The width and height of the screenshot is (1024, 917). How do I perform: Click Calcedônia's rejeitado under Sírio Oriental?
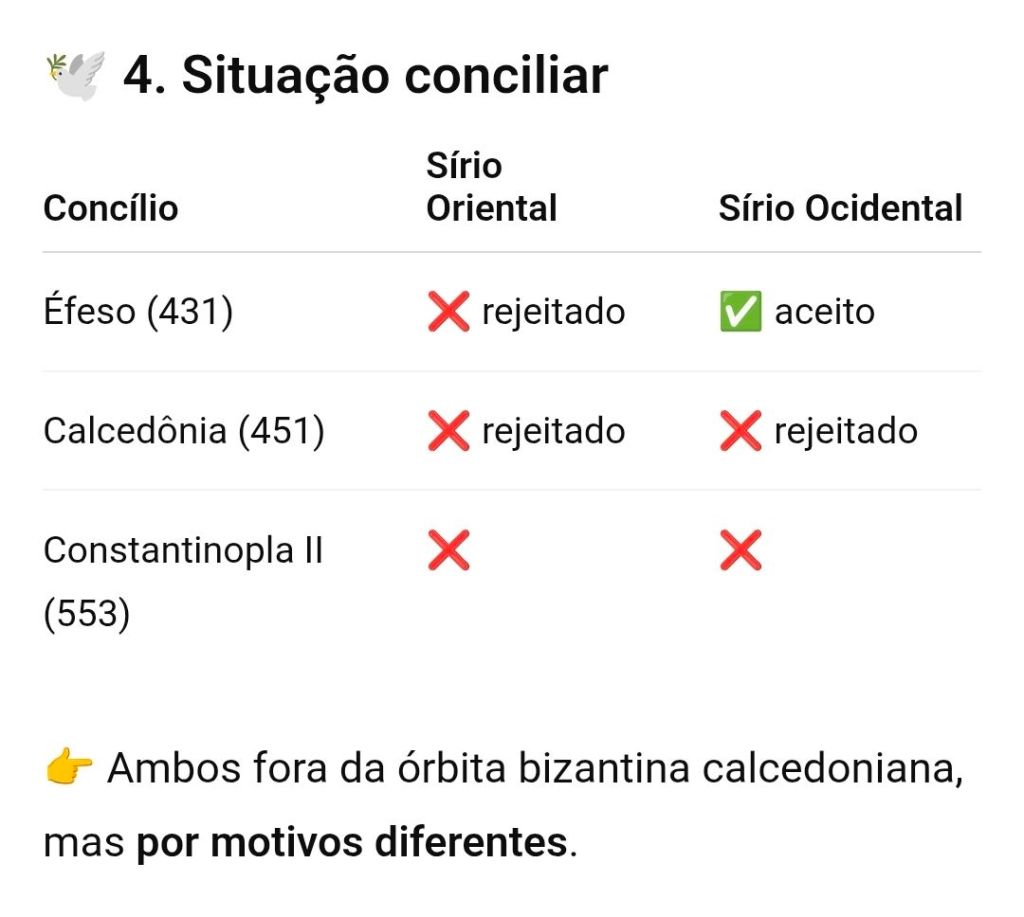pos(553,431)
